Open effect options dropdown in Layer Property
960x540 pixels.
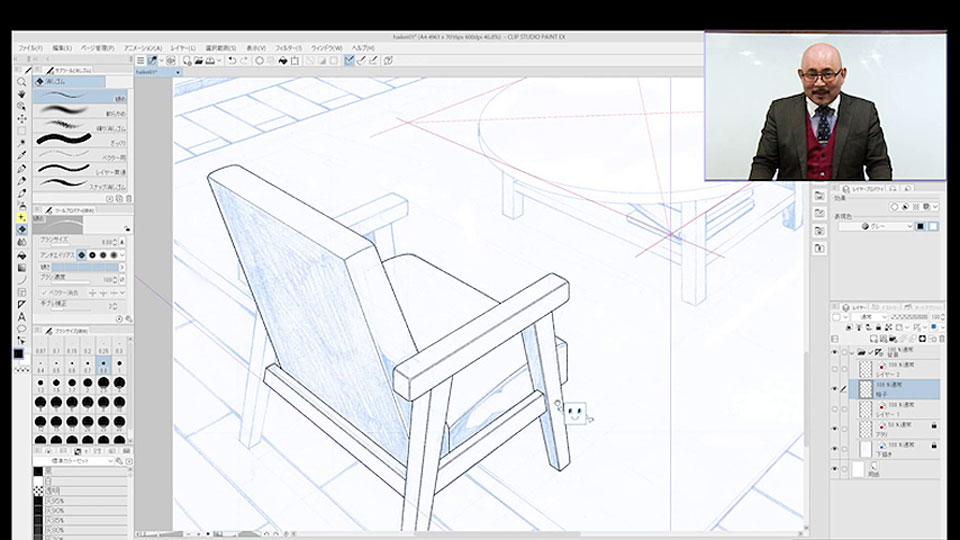(x=935, y=207)
